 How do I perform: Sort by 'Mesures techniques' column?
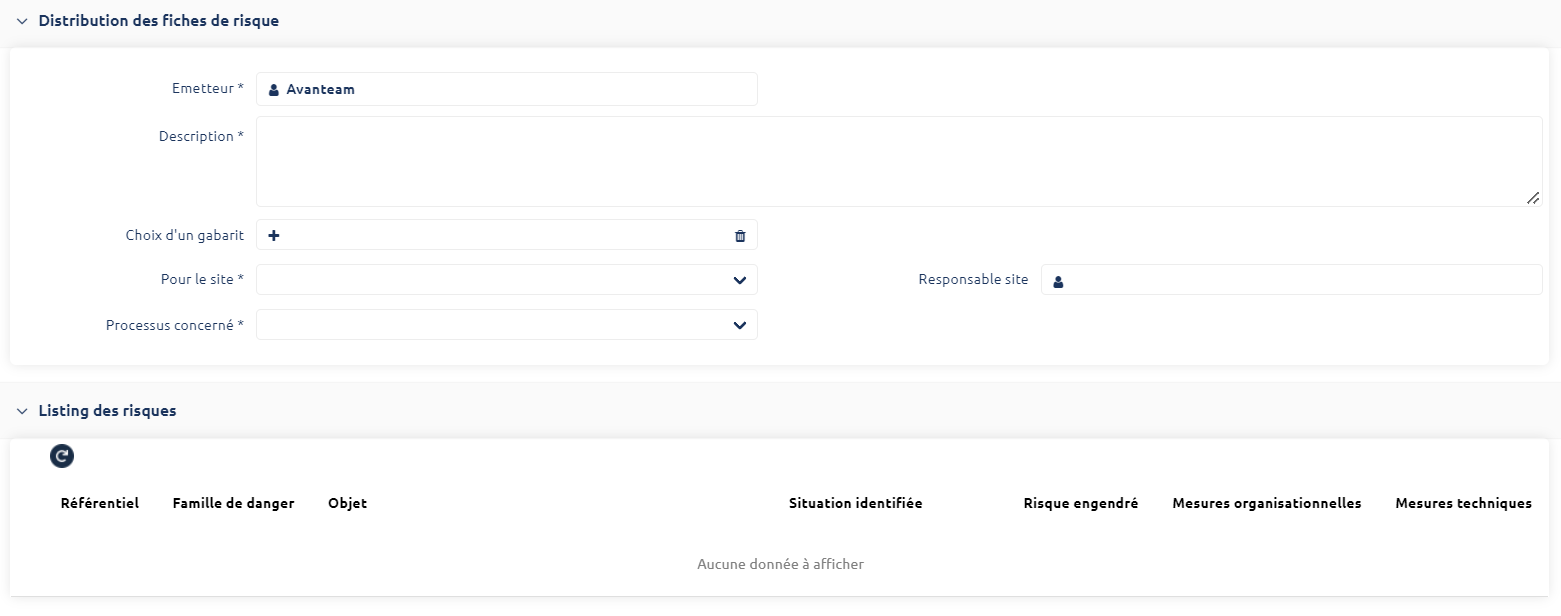tap(1463, 503)
